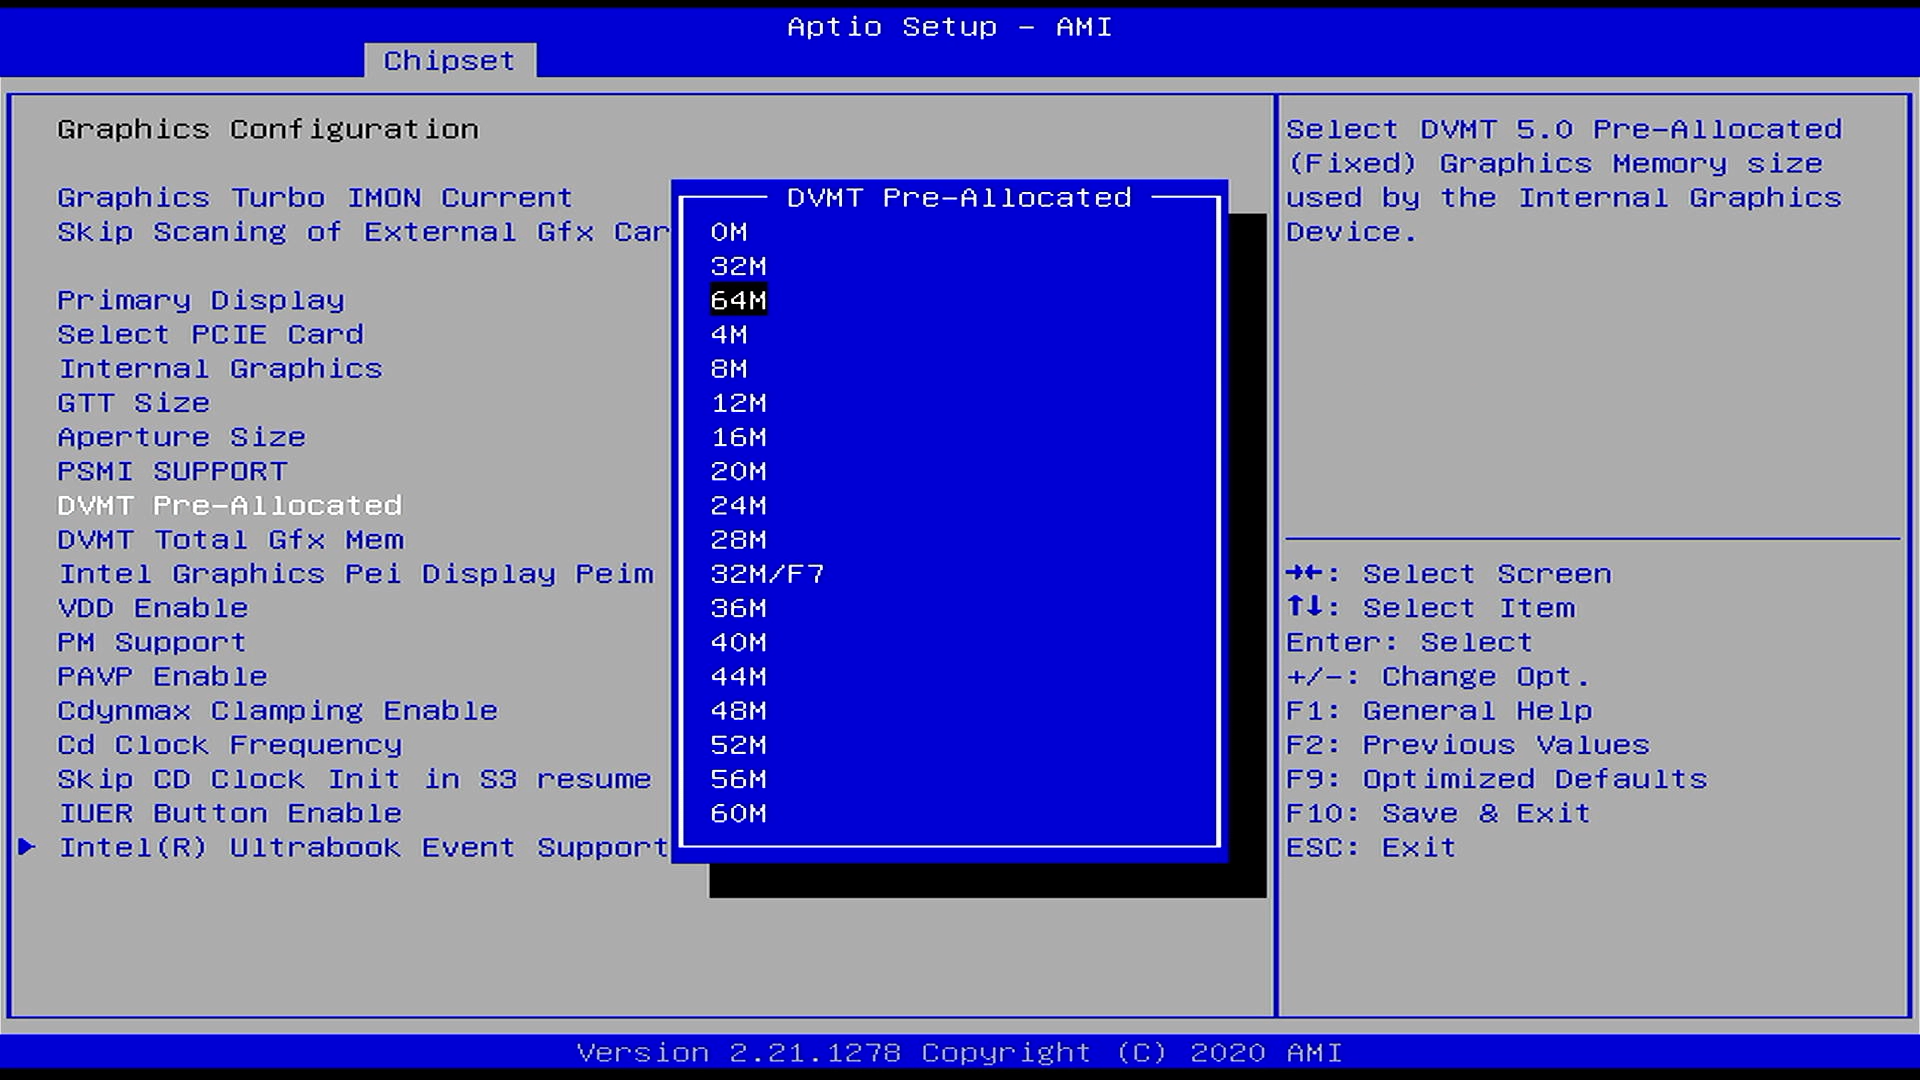Toggle IUER Button Enable setting
This screenshot has height=1080, width=1920.
coord(229,813)
